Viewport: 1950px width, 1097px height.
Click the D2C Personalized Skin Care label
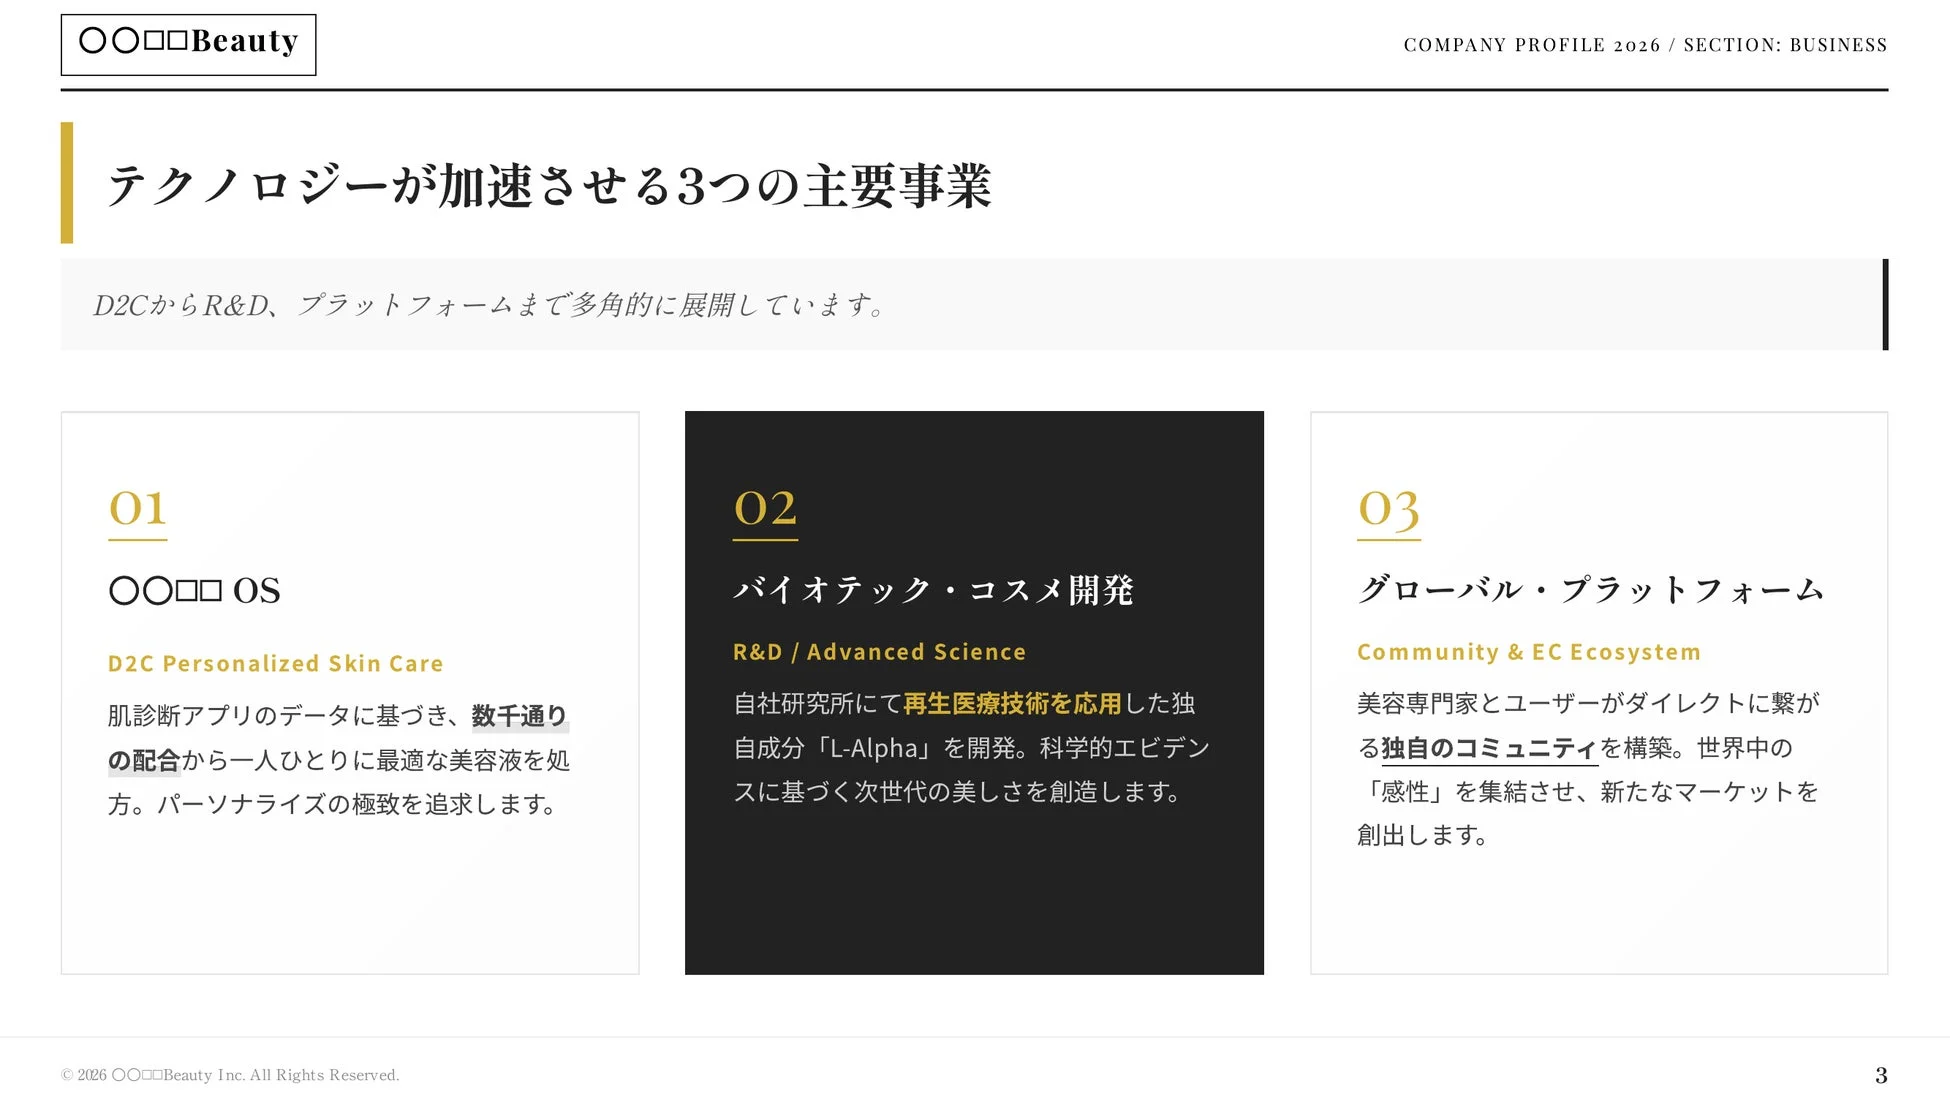tap(276, 663)
